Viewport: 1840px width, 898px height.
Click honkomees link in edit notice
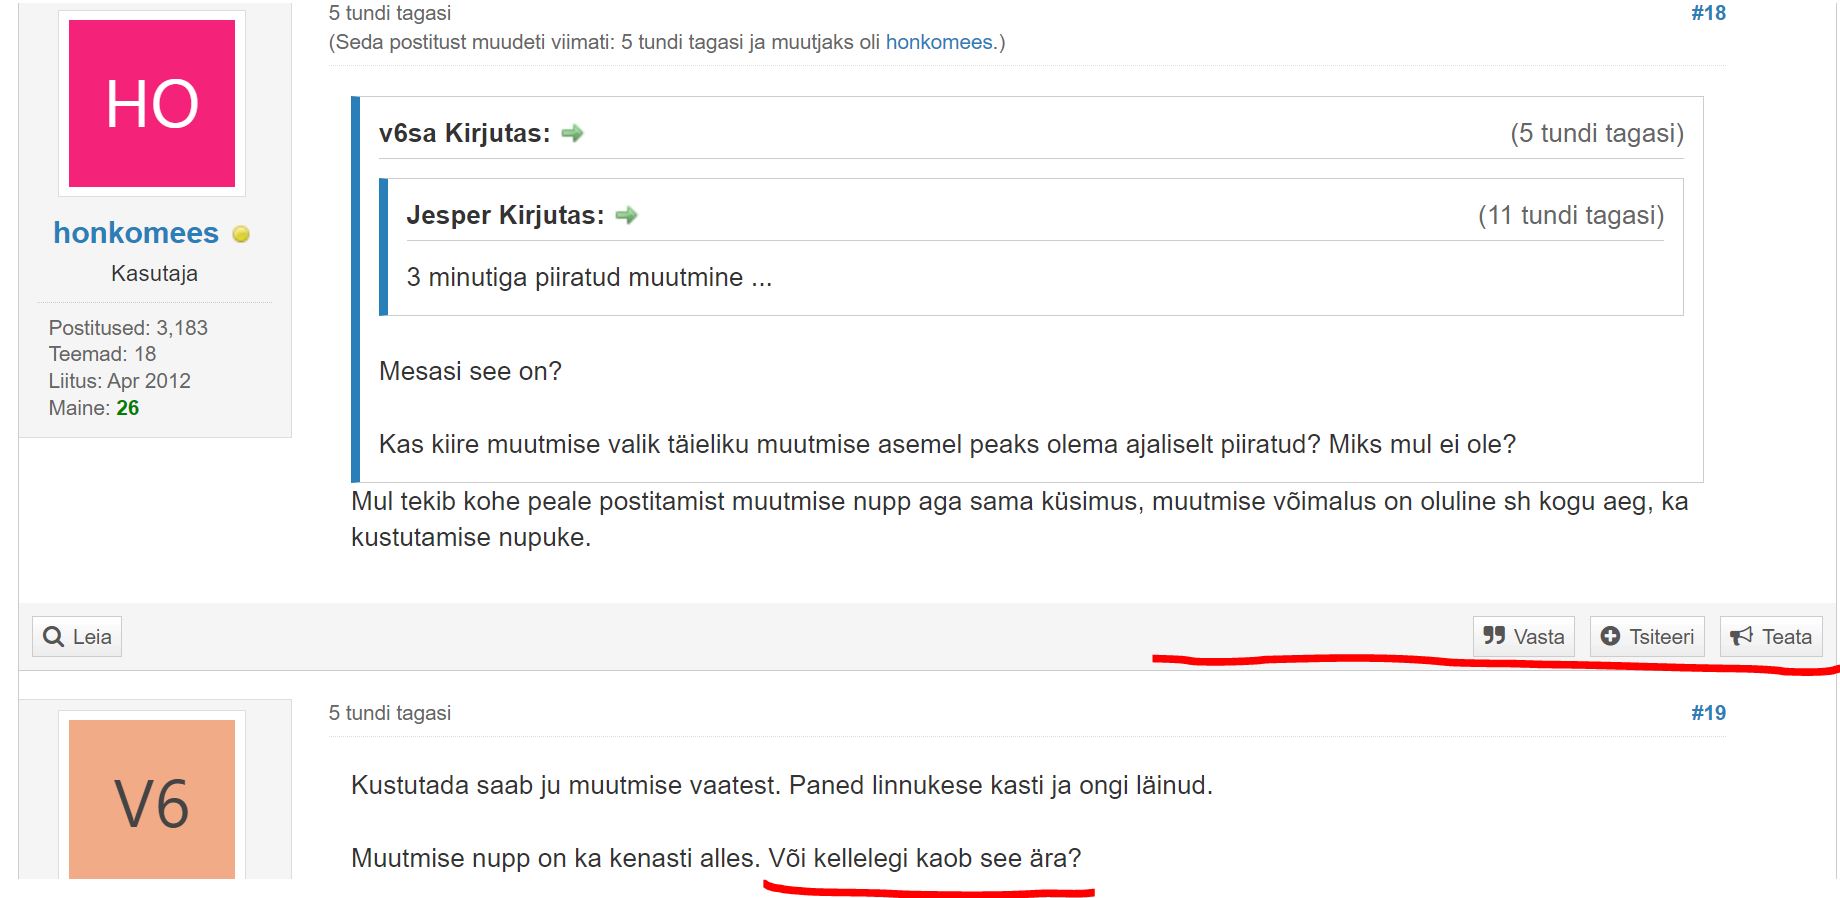(x=939, y=42)
